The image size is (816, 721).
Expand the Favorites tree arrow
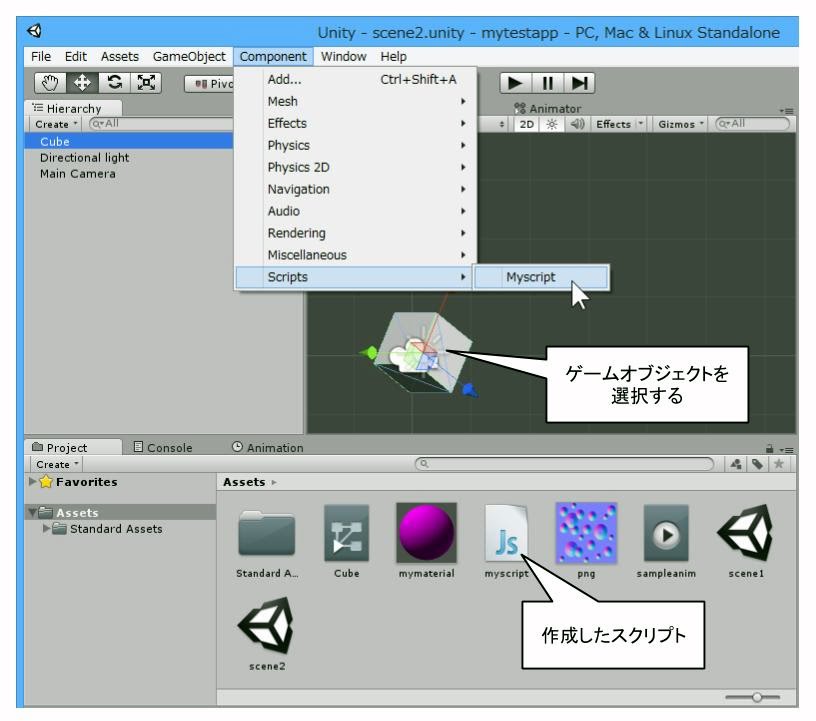(x=33, y=482)
